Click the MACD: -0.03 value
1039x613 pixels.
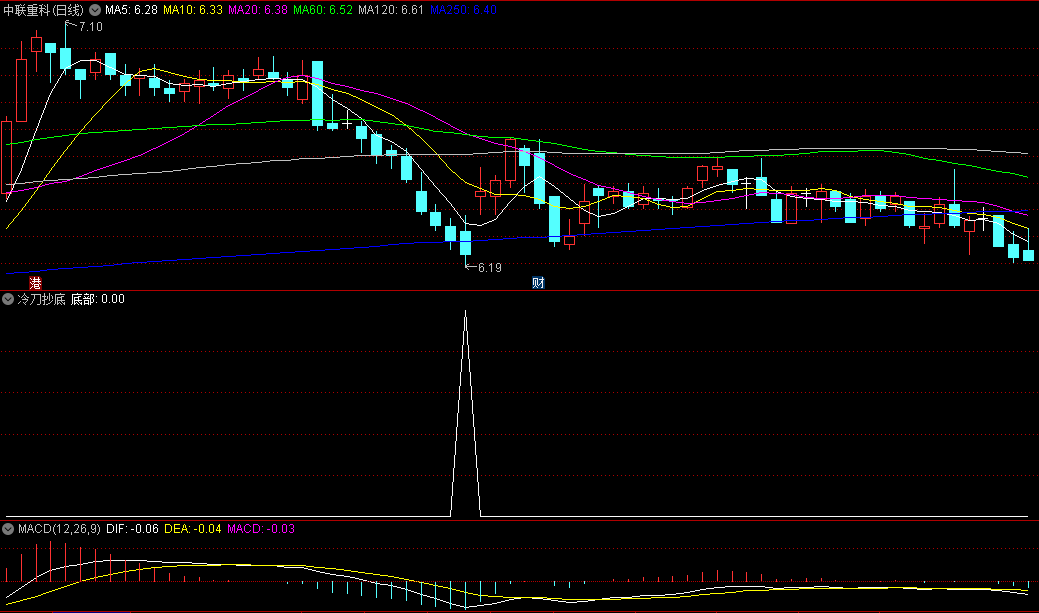[x=261, y=529]
